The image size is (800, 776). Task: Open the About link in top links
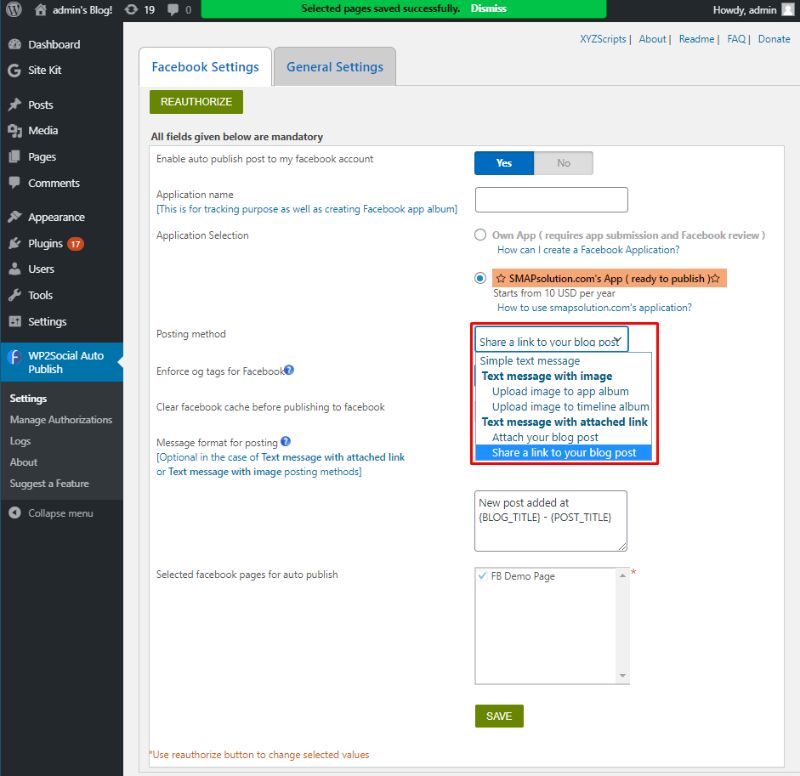point(653,39)
